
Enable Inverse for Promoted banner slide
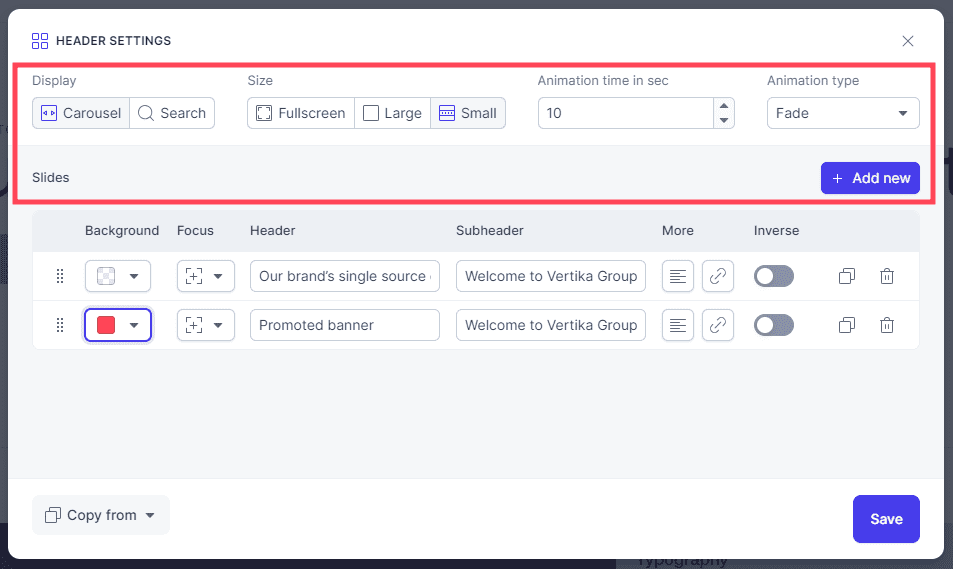click(774, 325)
